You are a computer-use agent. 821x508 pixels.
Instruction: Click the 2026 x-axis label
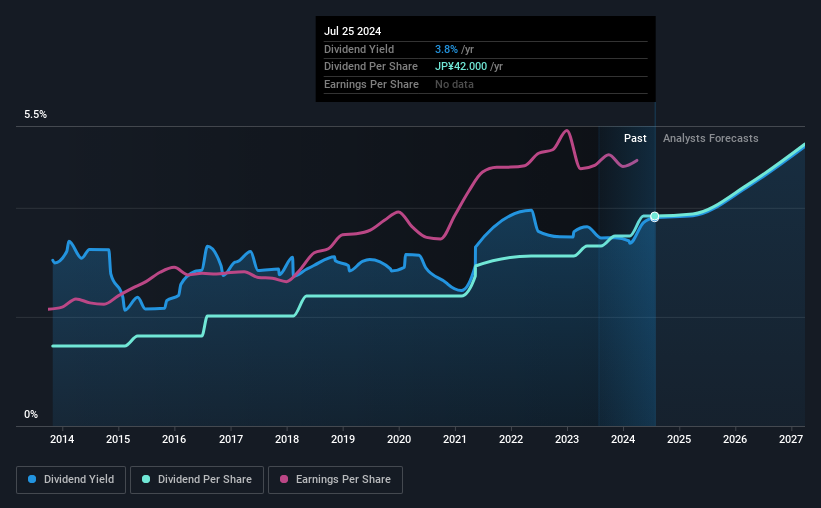click(735, 439)
